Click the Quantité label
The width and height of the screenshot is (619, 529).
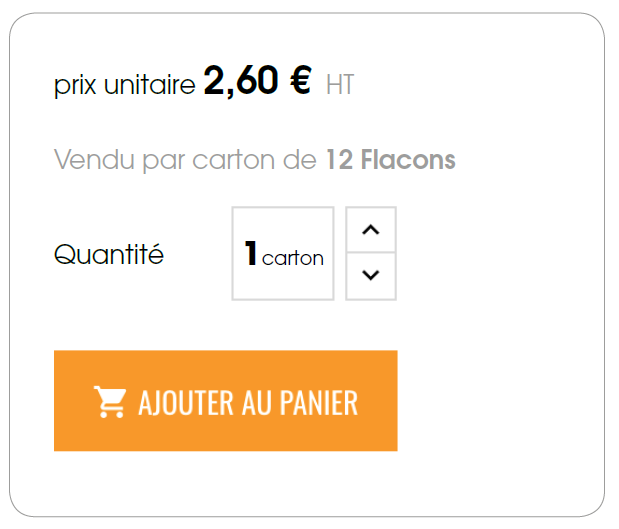tap(109, 254)
